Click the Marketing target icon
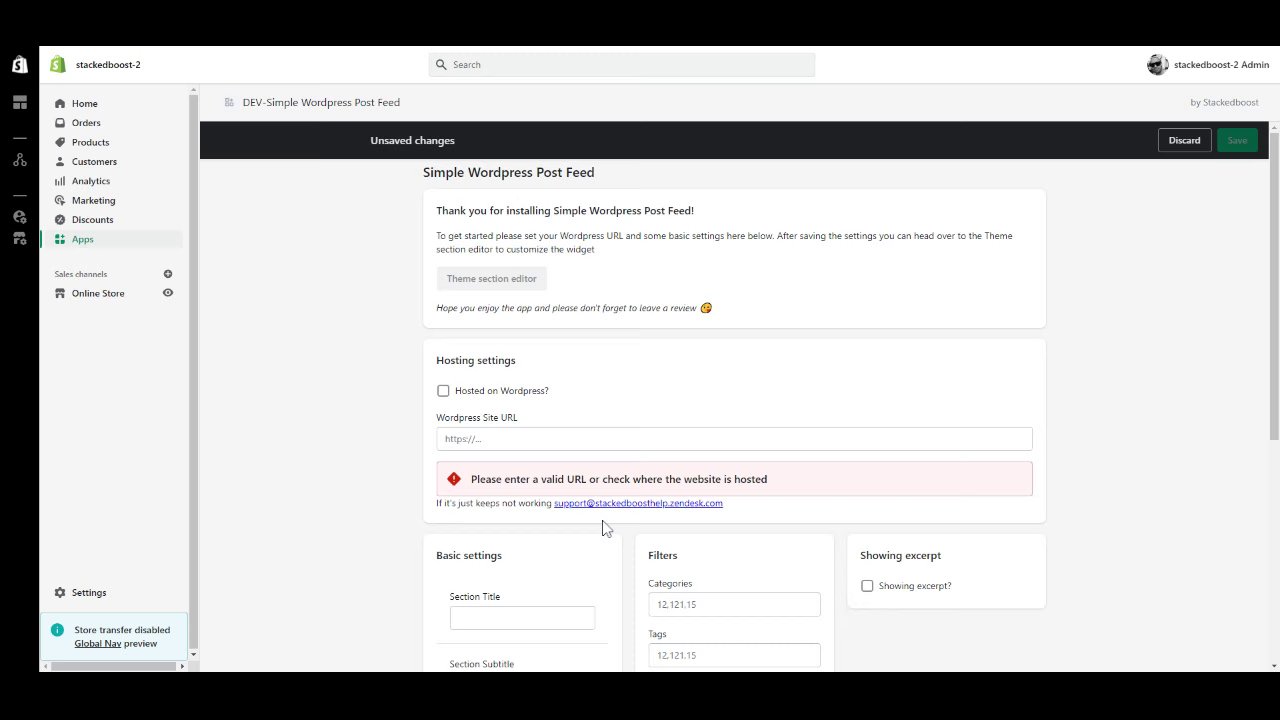Image resolution: width=1280 pixels, height=720 pixels. coord(60,200)
